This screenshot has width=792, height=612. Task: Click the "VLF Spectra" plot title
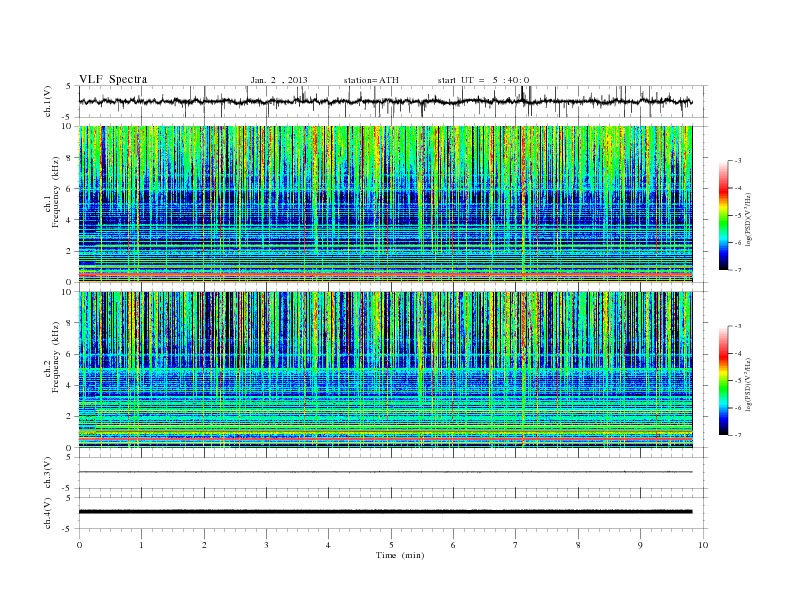pos(113,79)
